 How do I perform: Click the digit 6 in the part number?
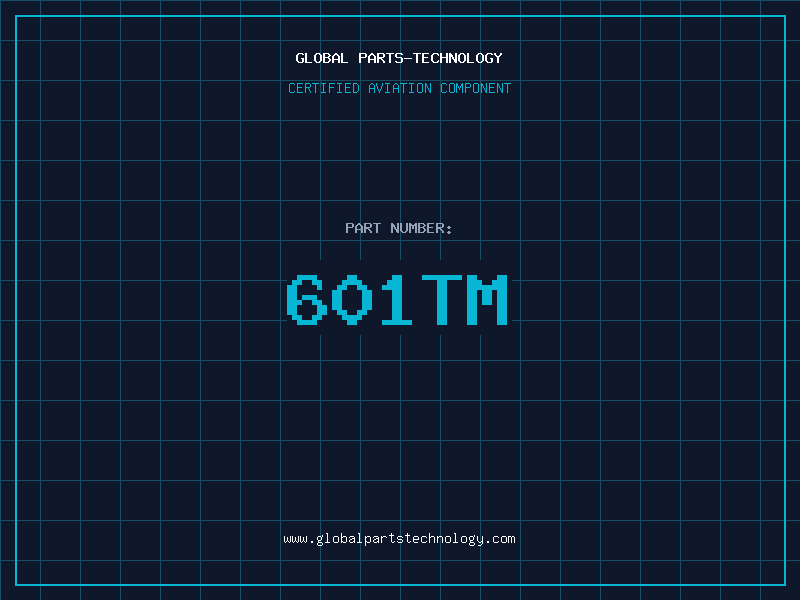point(307,300)
